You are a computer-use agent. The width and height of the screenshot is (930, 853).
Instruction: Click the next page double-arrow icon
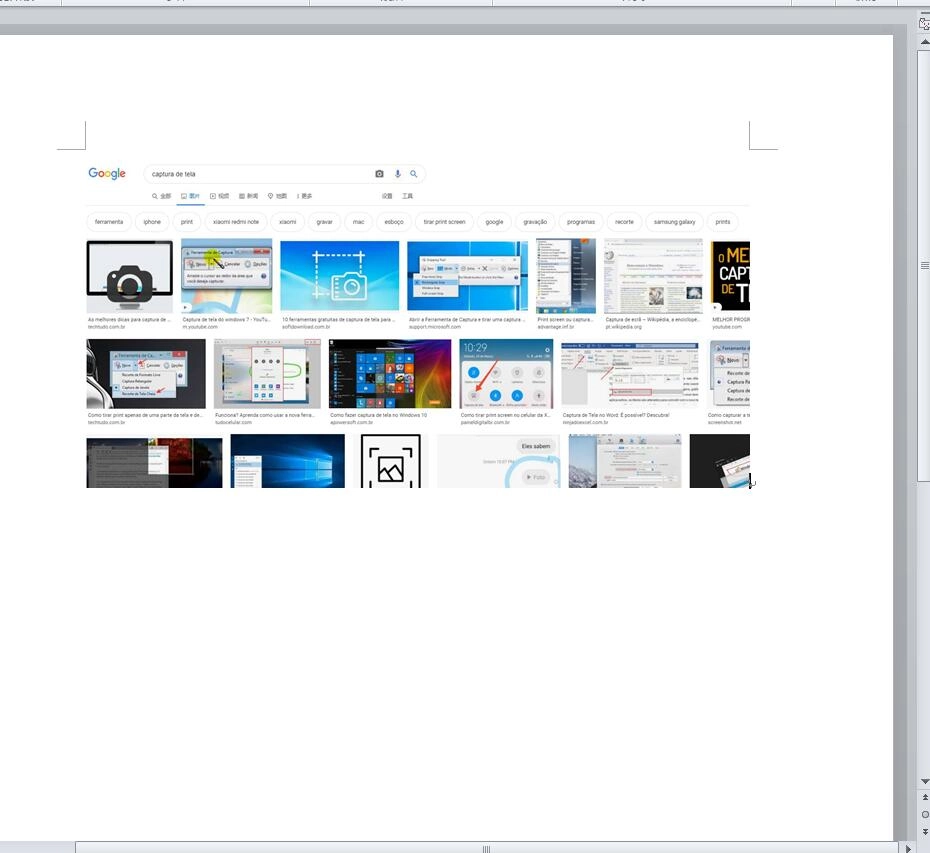tap(924, 831)
